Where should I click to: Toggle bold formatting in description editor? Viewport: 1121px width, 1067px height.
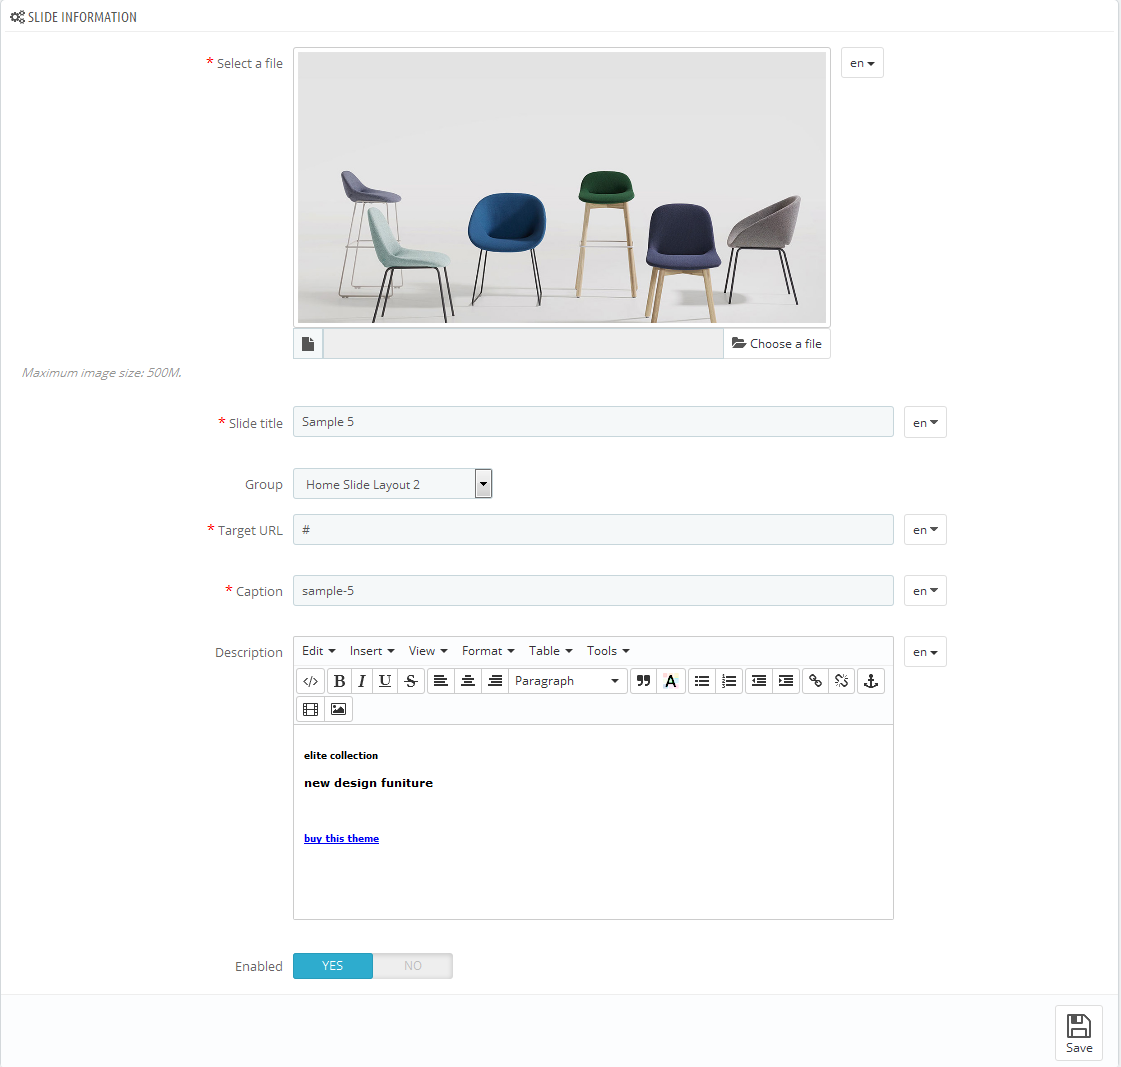[x=340, y=681]
